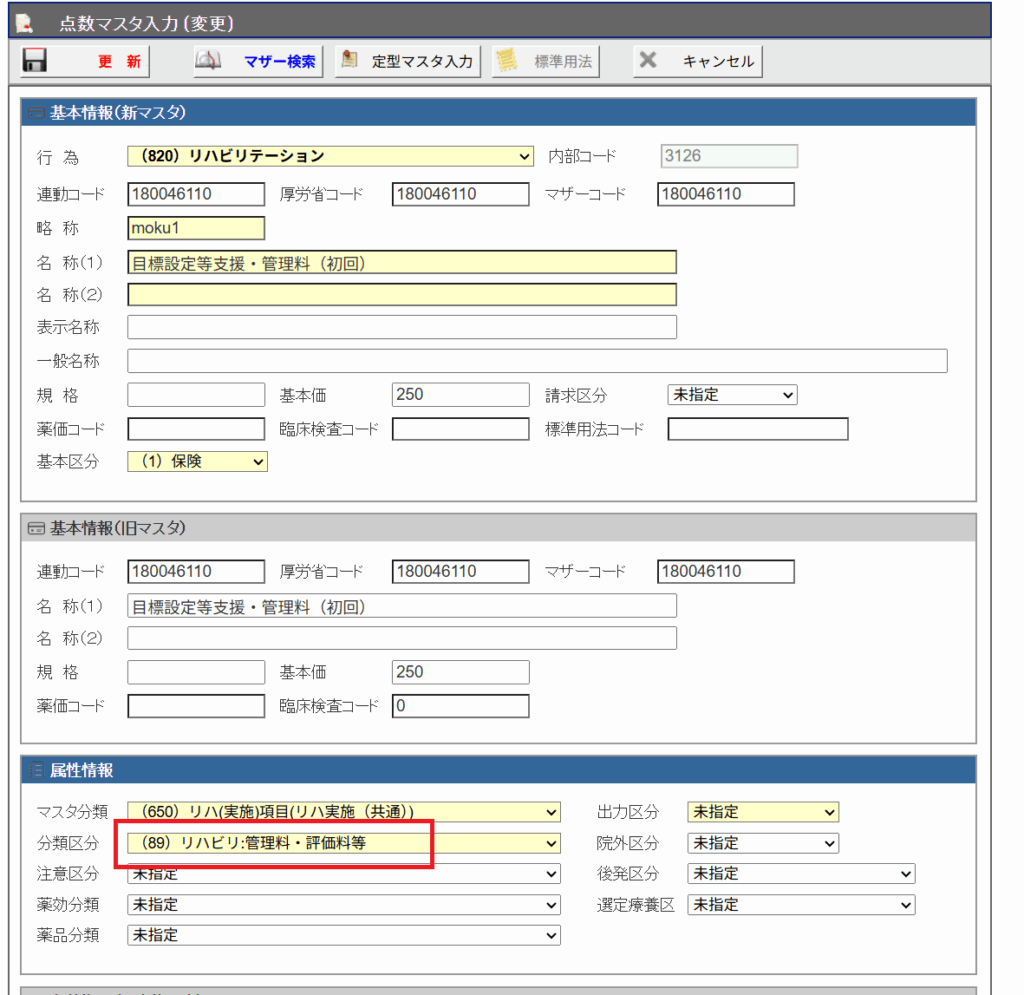The width and height of the screenshot is (1024, 995).
Task: Click the 標準用法コード field
Action: point(758,429)
